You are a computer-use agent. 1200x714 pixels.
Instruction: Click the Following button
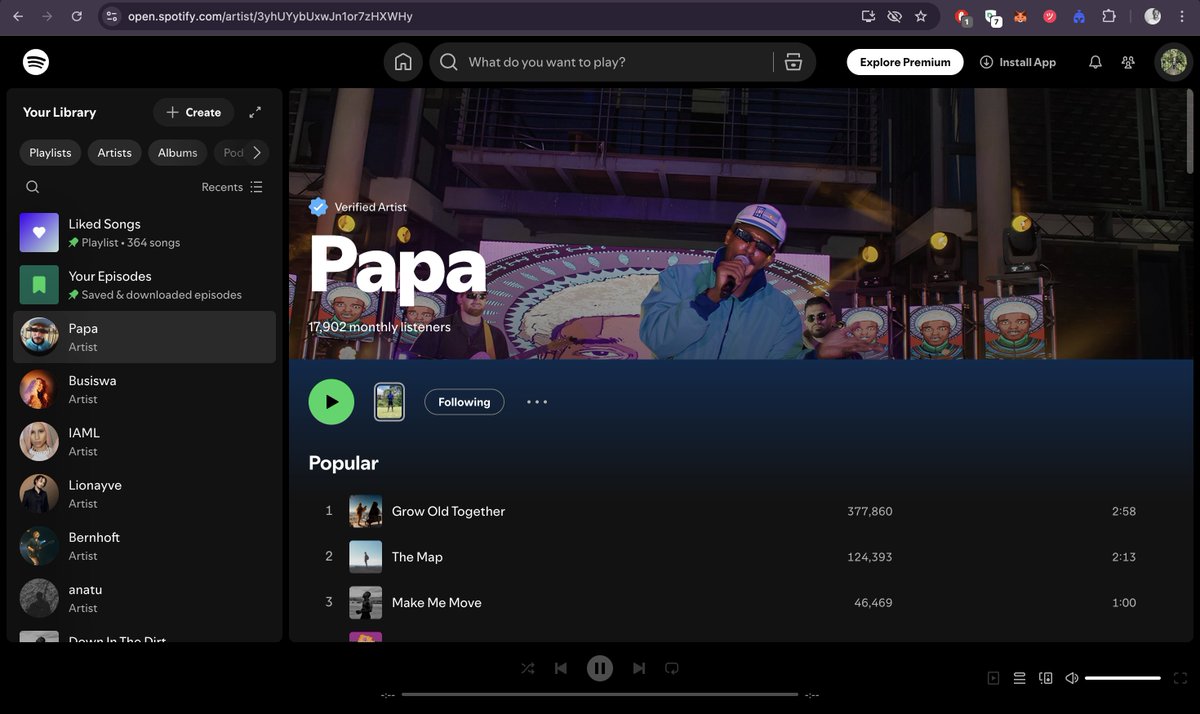pos(464,402)
